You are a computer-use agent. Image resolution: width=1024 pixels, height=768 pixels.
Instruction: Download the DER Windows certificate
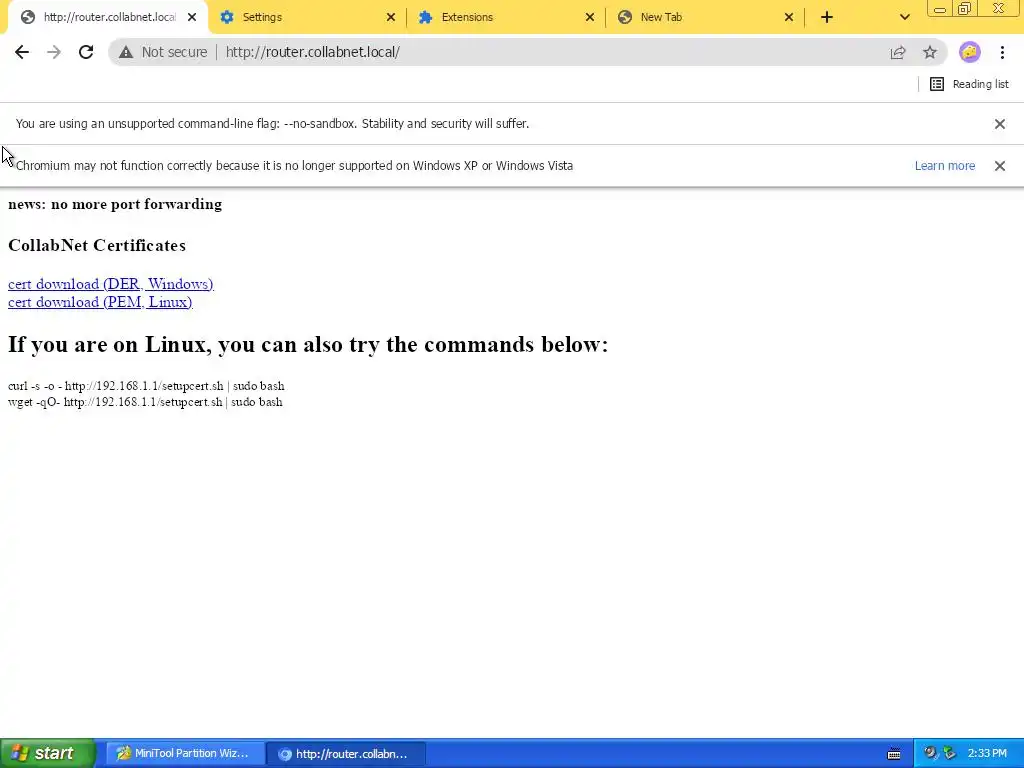(110, 283)
